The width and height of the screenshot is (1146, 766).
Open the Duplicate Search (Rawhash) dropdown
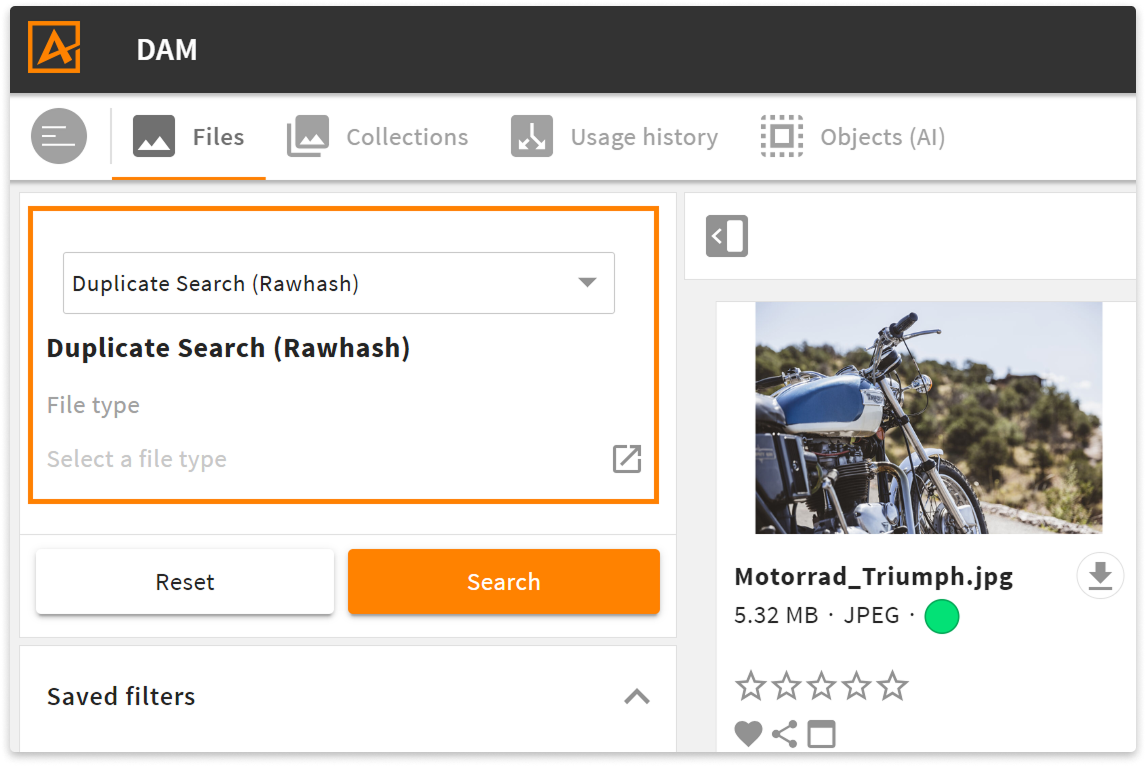point(339,283)
